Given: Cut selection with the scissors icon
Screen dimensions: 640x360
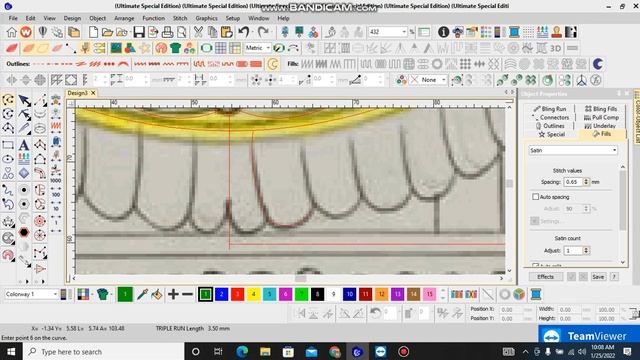Looking at the screenshot, I should click(198, 32).
